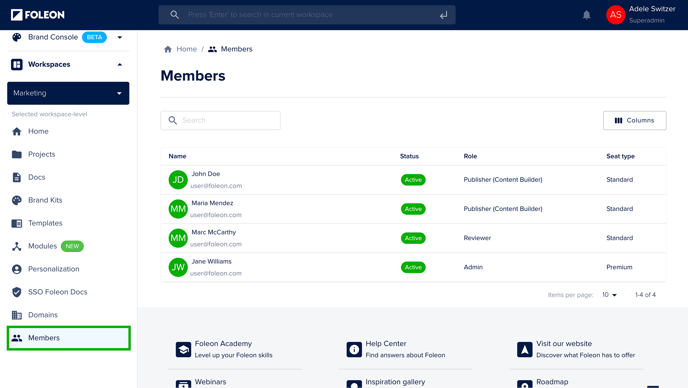
Task: Click the Help Center info icon
Action: pos(354,350)
